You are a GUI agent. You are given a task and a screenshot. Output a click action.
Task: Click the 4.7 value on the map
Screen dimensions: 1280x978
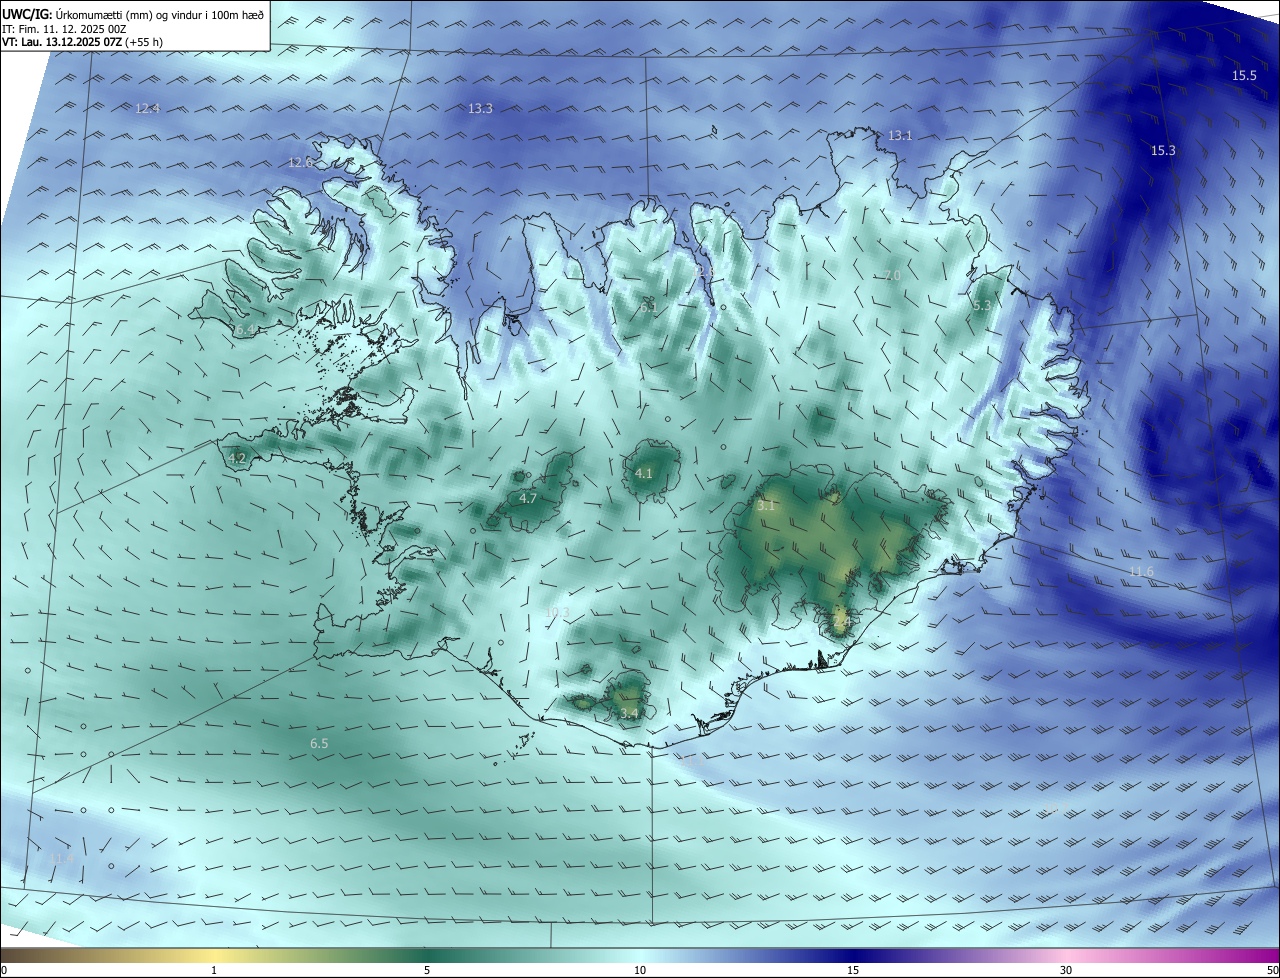point(528,498)
